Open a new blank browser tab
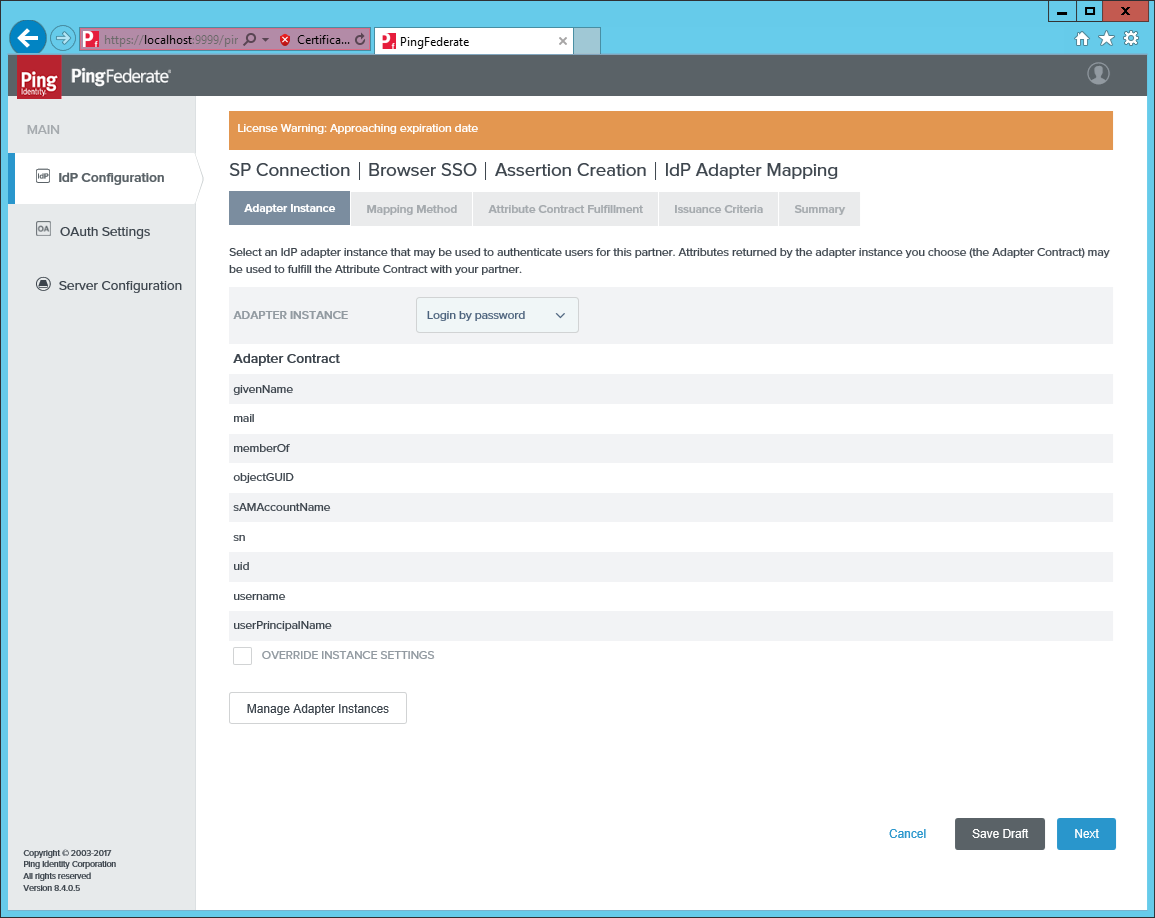This screenshot has height=918, width=1155. [x=587, y=41]
